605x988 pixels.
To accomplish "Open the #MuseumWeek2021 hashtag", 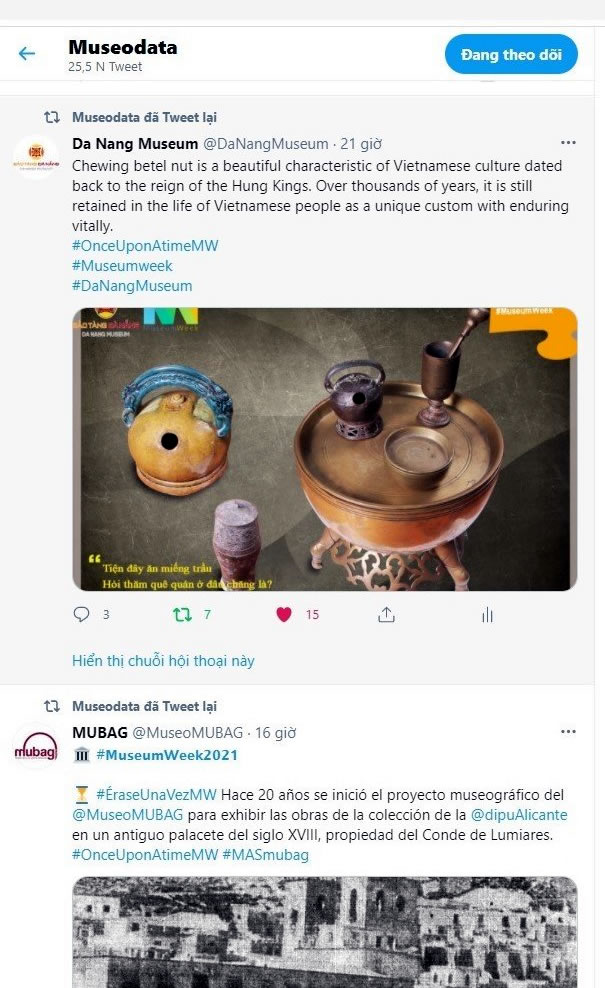I will pos(167,755).
